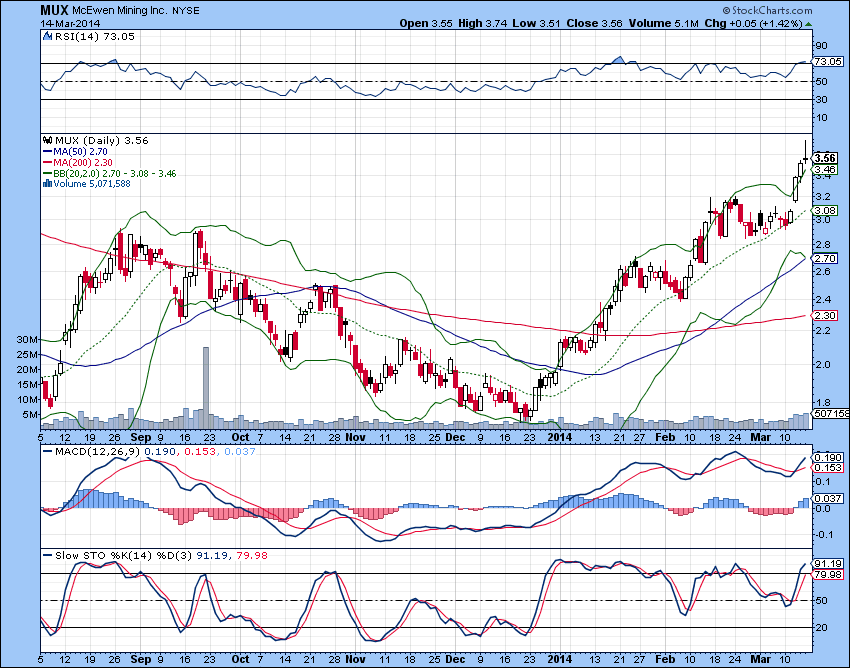The height and width of the screenshot is (668, 850).
Task: Click the Close 3.56 value
Action: (x=594, y=23)
